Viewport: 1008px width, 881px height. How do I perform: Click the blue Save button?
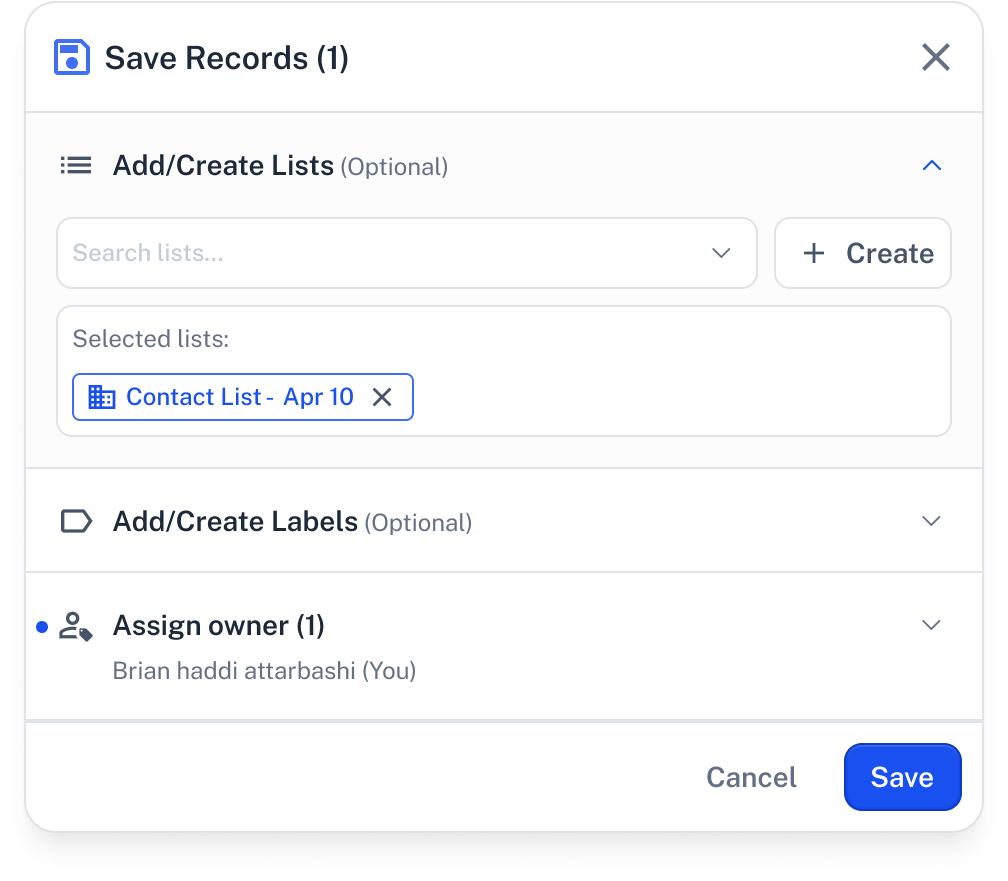click(903, 777)
